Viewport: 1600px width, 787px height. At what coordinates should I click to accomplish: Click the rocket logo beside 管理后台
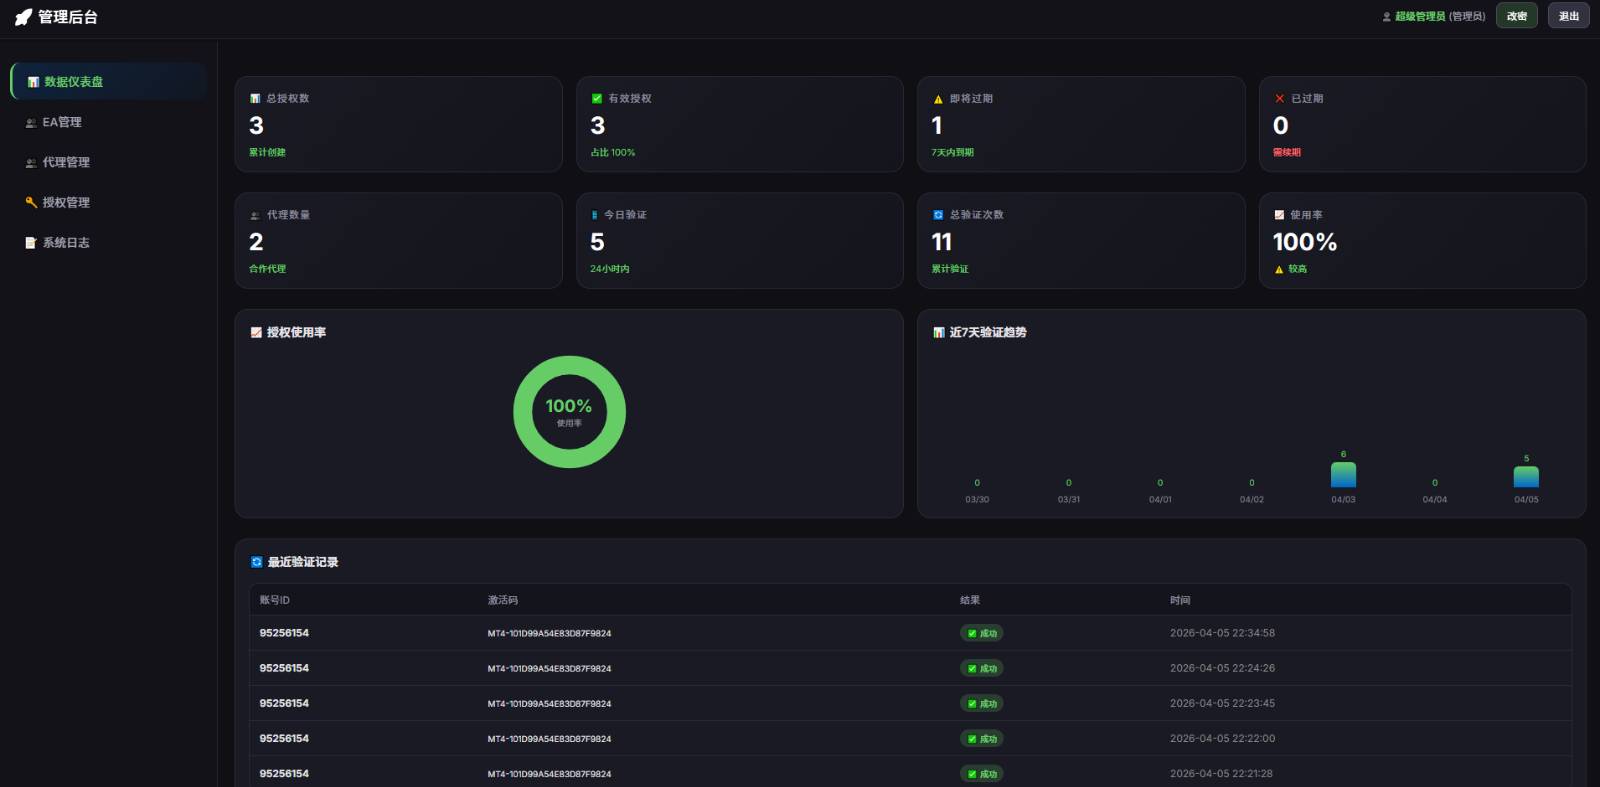[x=23, y=17]
